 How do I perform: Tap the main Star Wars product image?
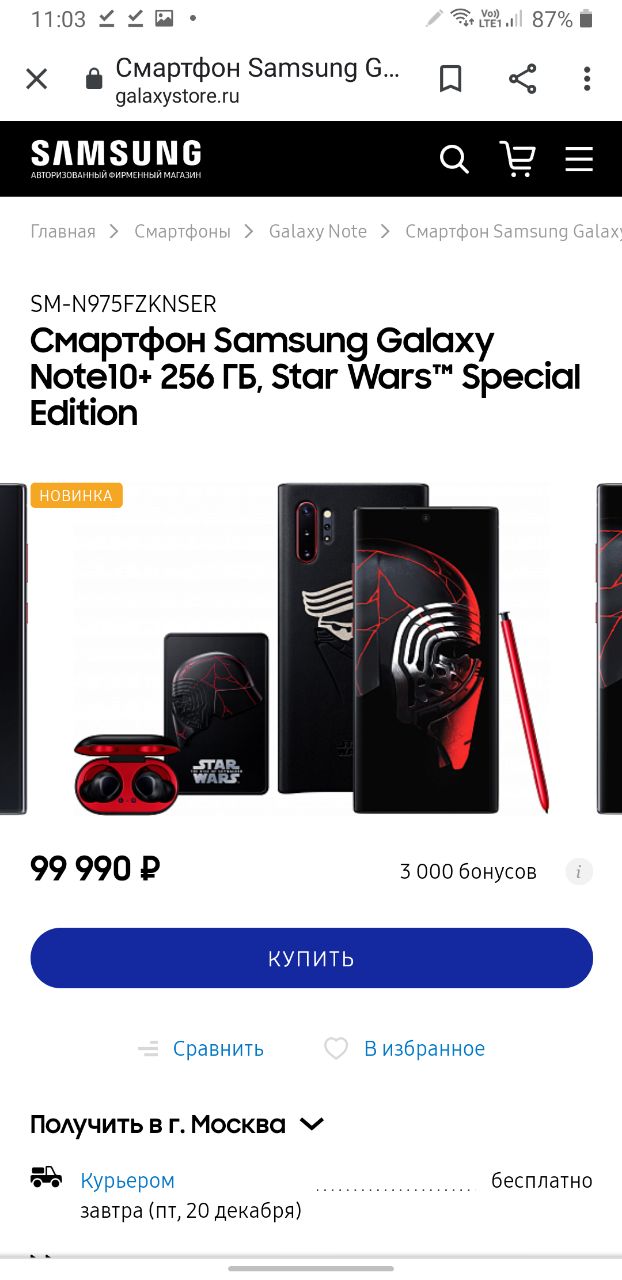tap(311, 648)
